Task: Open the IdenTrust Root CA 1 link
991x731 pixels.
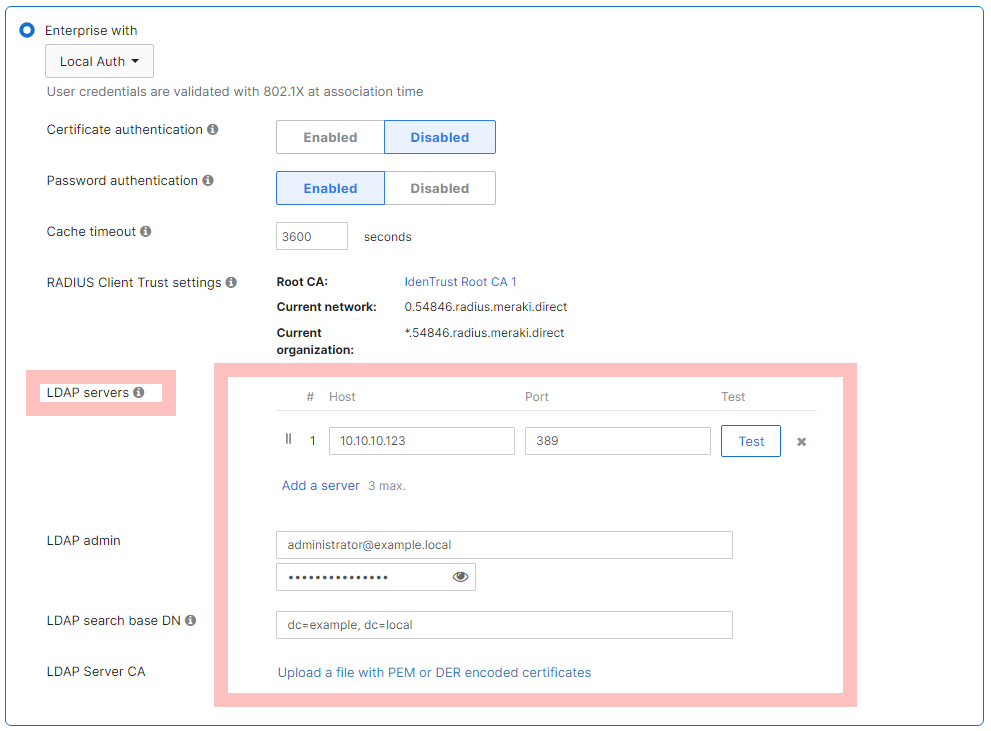Action: [x=460, y=281]
